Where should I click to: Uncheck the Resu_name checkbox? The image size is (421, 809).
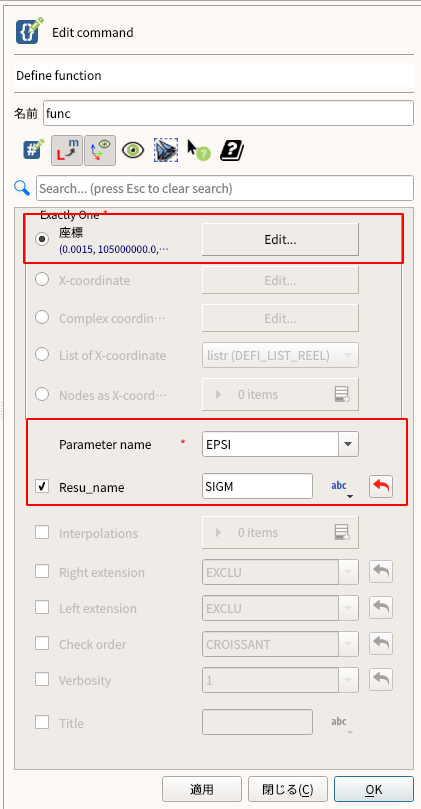(42, 486)
